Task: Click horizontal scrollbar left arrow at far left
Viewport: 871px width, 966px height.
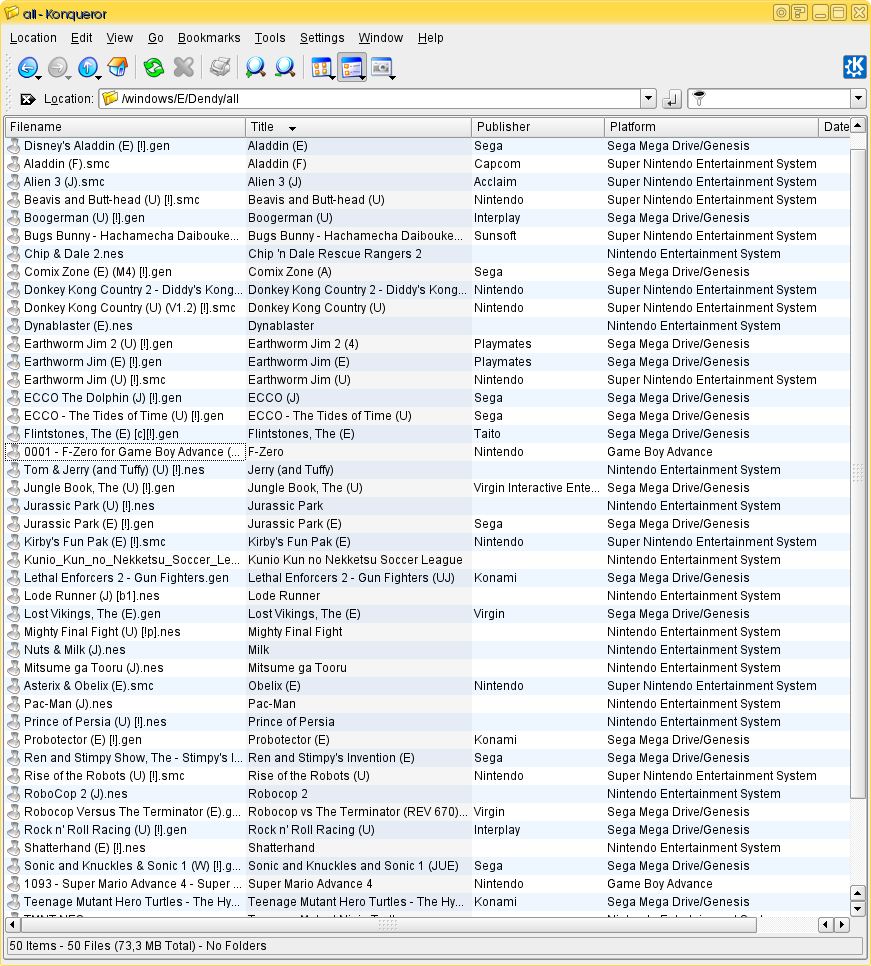Action: point(12,924)
